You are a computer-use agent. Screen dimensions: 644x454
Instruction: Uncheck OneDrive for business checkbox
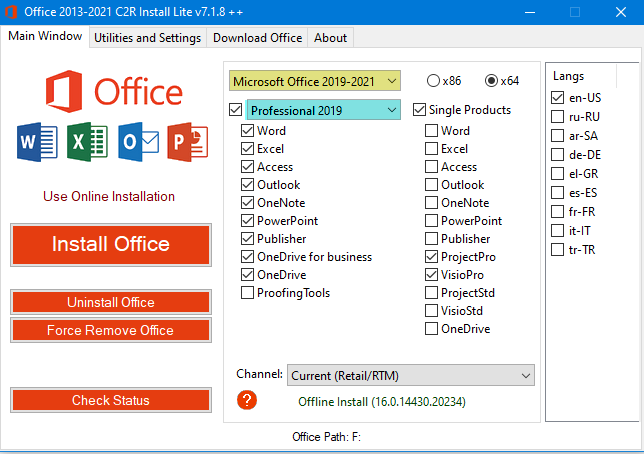[x=247, y=257]
